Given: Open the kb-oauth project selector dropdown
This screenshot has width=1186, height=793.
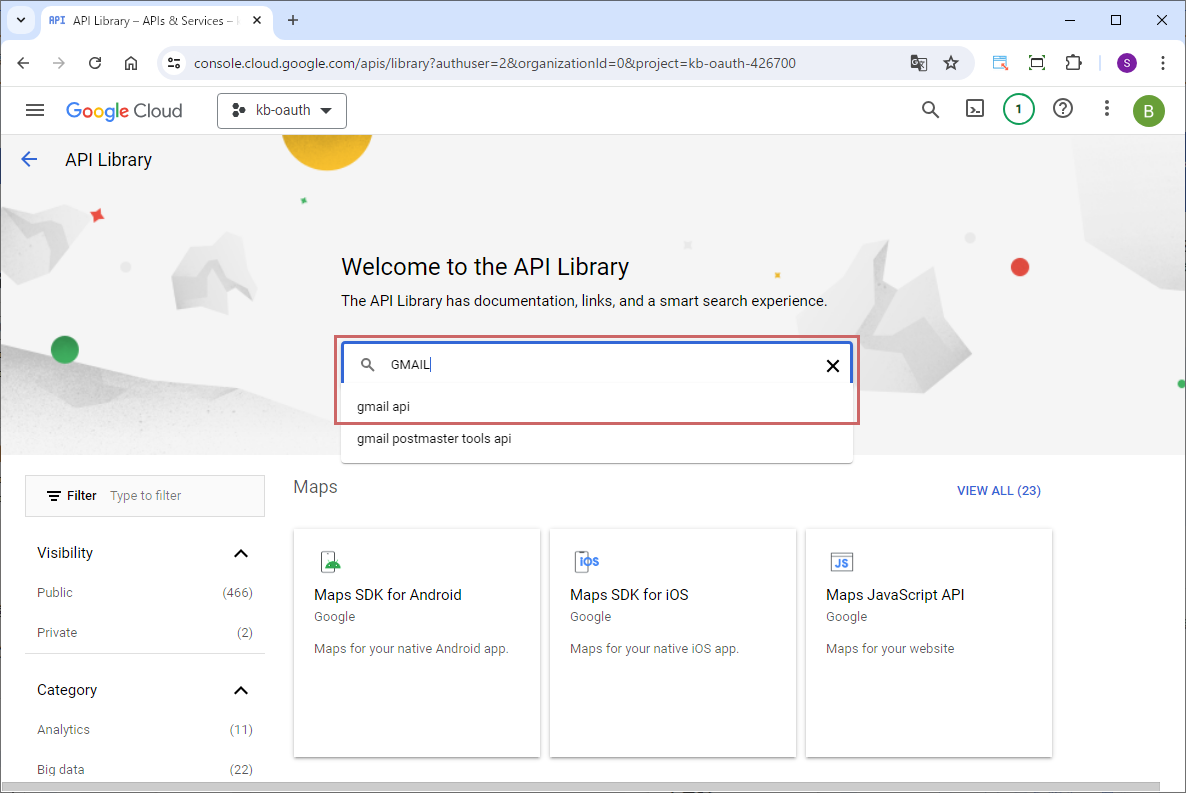Looking at the screenshot, I should pyautogui.click(x=282, y=111).
